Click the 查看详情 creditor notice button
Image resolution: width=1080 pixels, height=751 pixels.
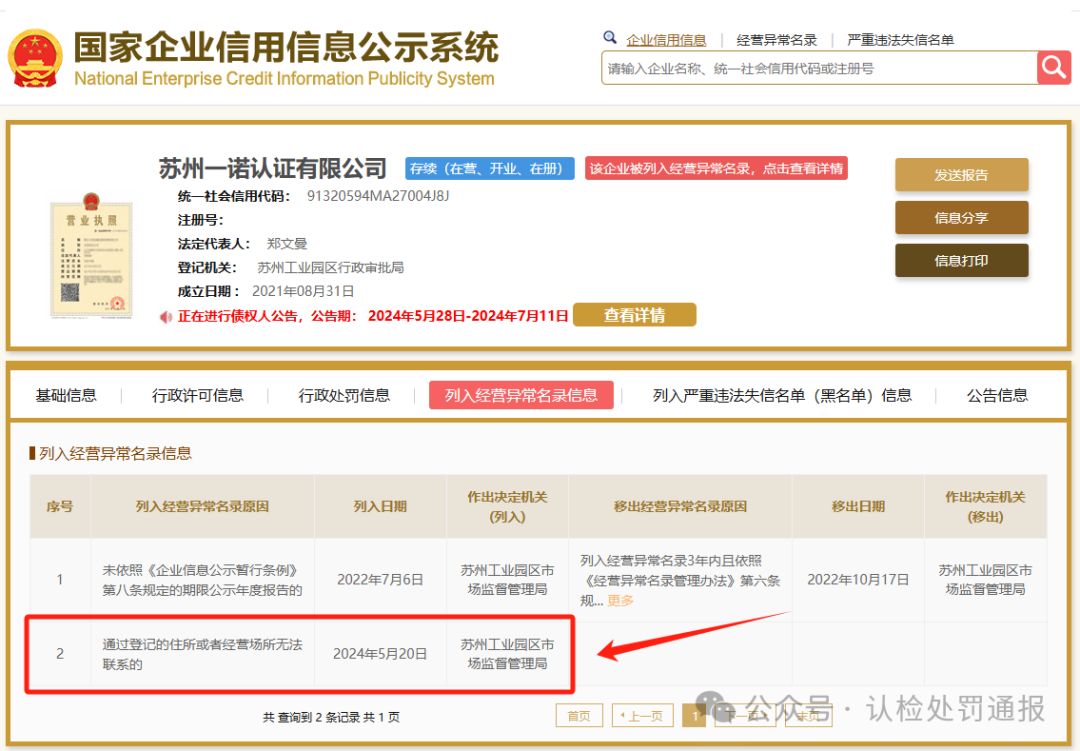click(634, 315)
